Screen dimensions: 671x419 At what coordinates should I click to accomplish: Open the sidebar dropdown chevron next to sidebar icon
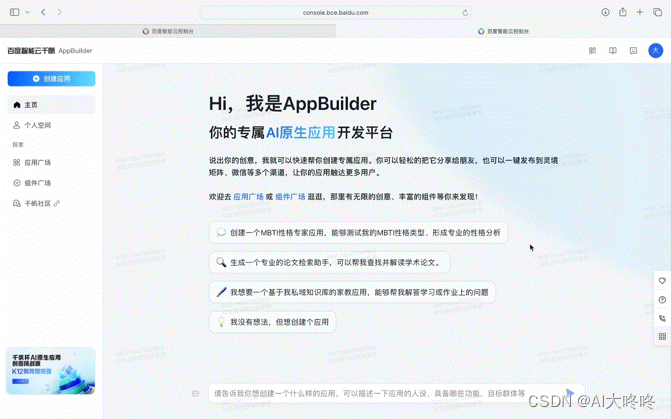(27, 12)
